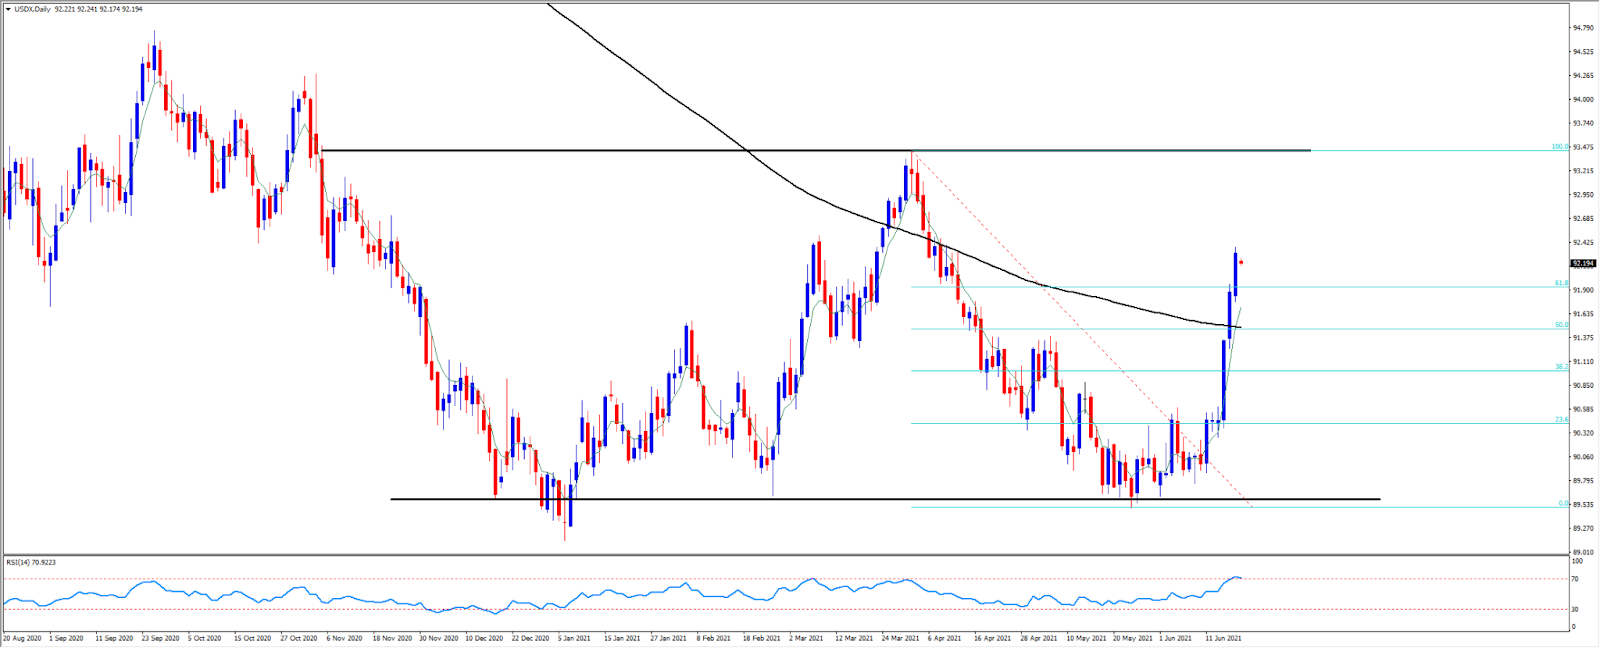Select the 50.0 Fibonacci retracement label

(1561, 325)
